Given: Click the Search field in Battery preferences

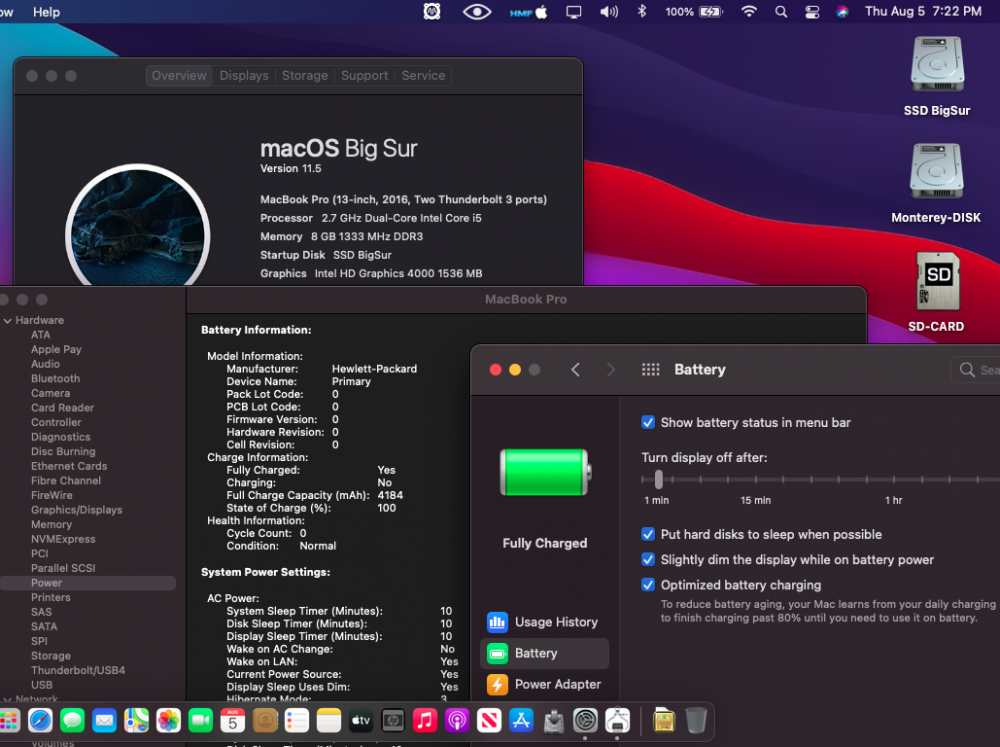Looking at the screenshot, I should click(976, 369).
